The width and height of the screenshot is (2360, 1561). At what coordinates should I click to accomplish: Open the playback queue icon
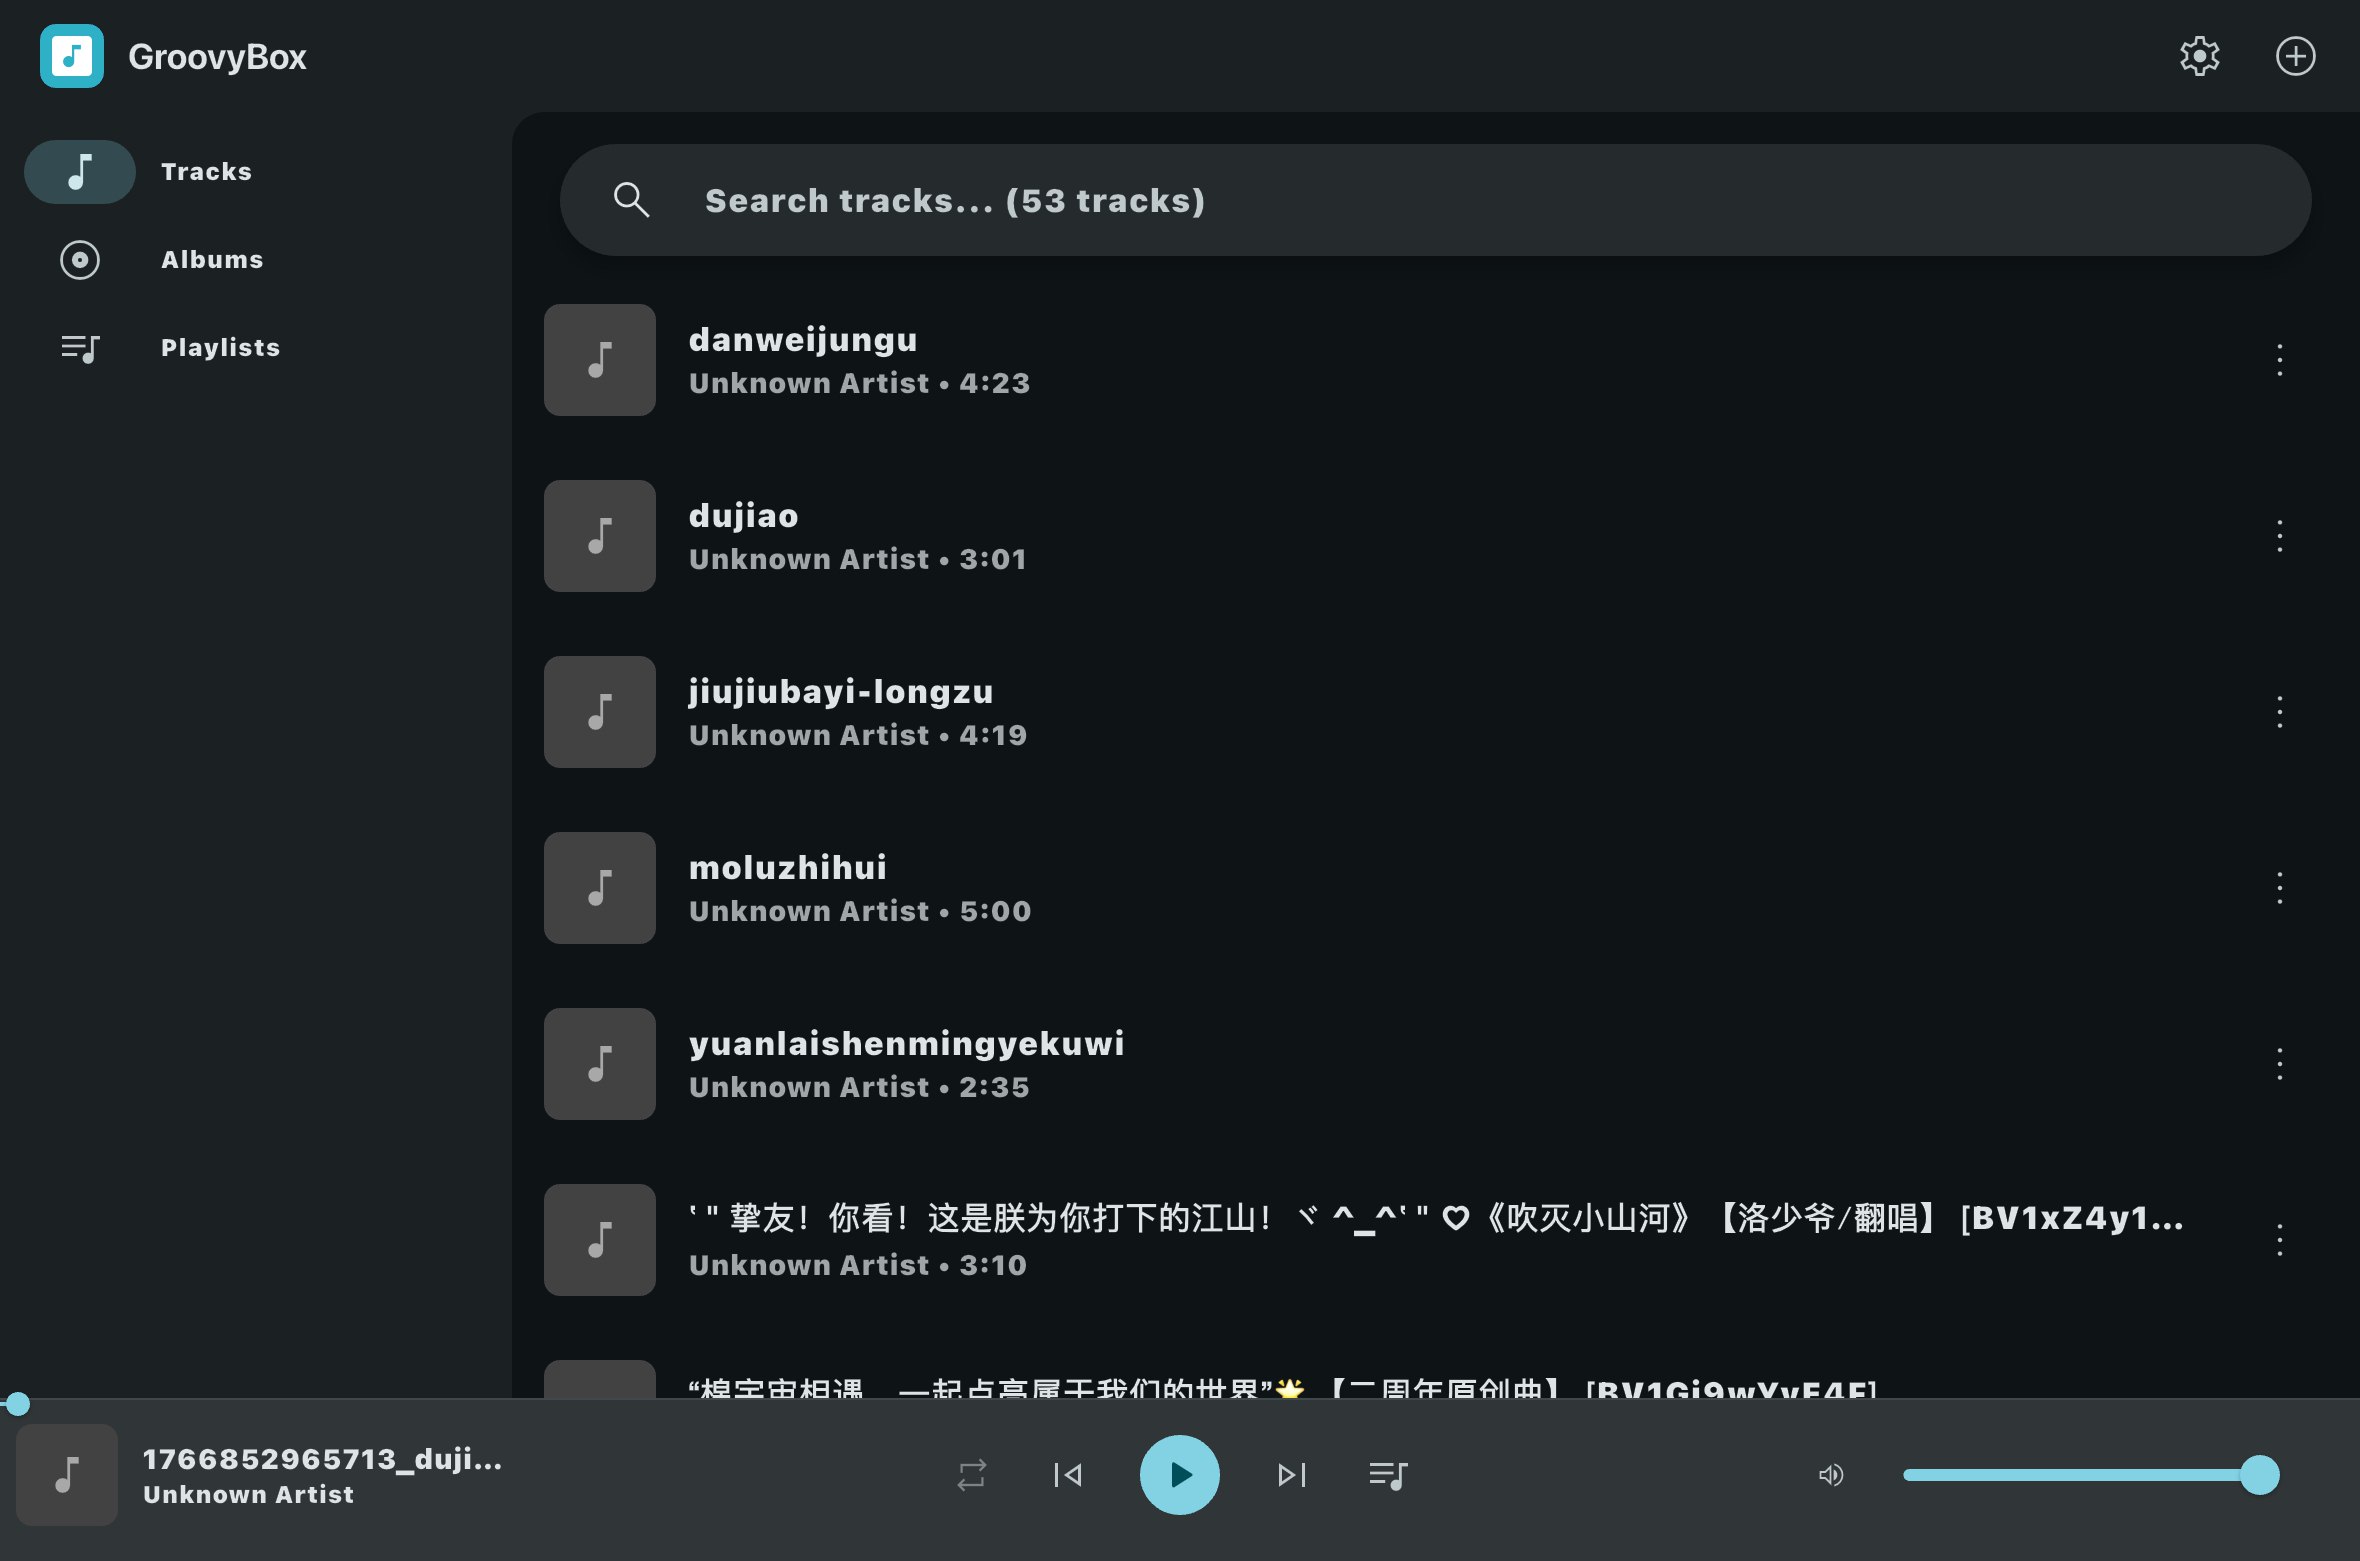click(1389, 1474)
